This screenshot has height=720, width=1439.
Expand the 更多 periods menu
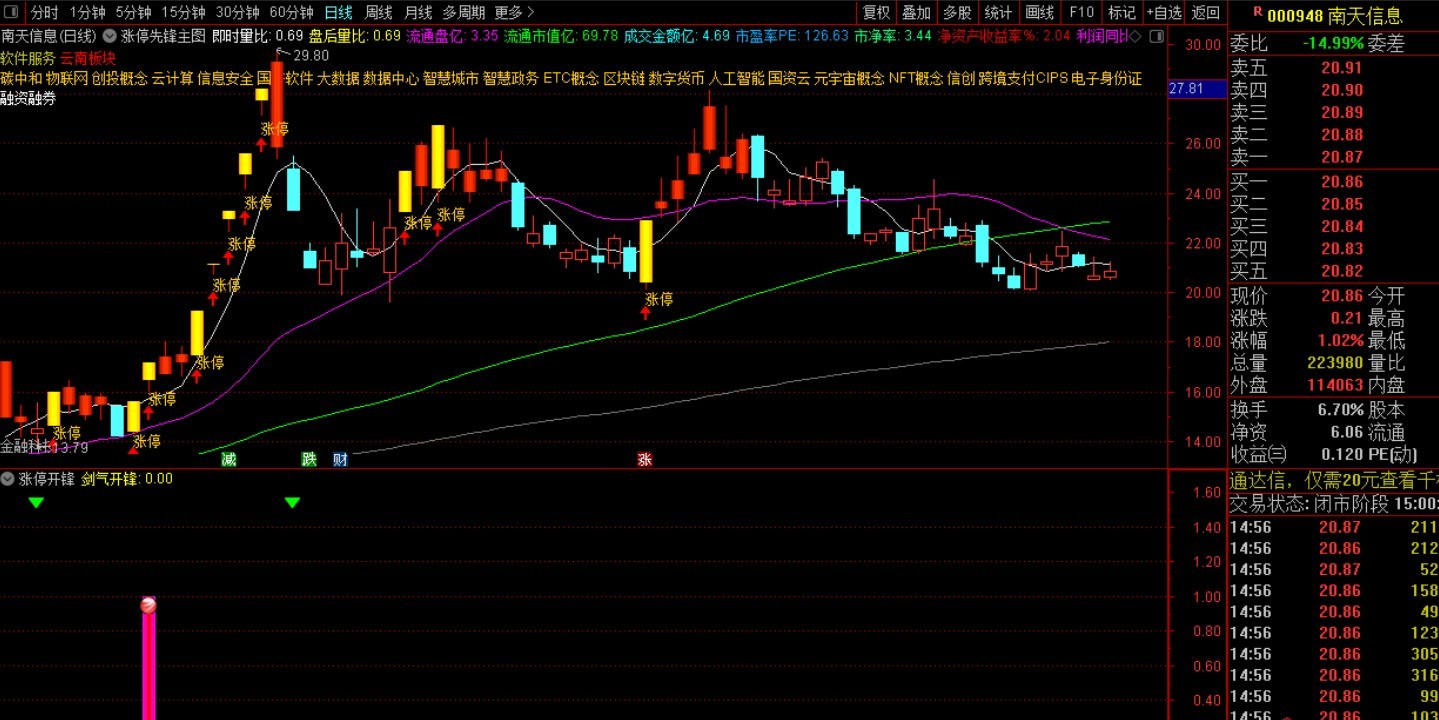coord(515,13)
